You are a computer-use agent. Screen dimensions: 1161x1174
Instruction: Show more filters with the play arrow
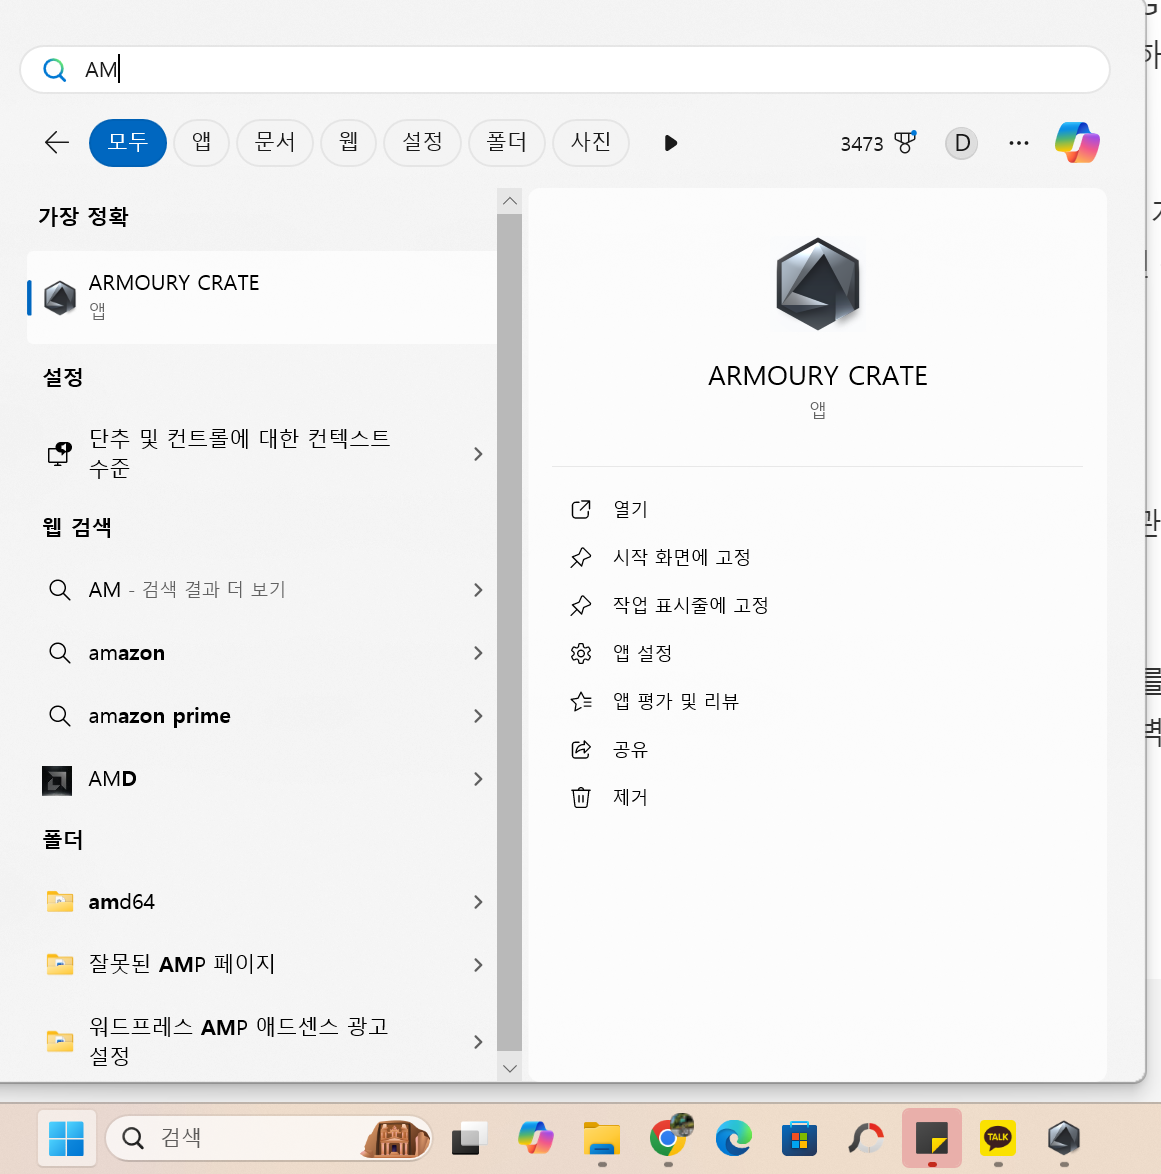point(670,143)
